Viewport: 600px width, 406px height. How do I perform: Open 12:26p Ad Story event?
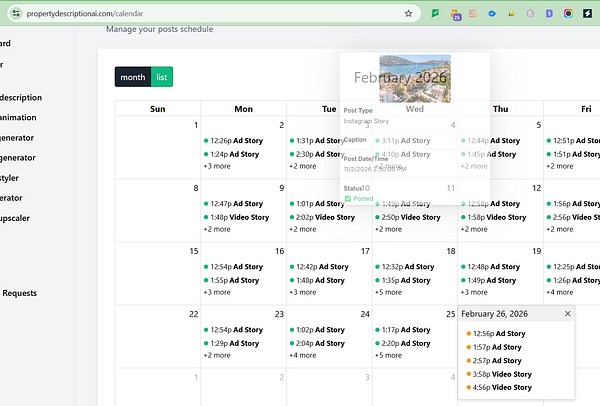(x=233, y=141)
